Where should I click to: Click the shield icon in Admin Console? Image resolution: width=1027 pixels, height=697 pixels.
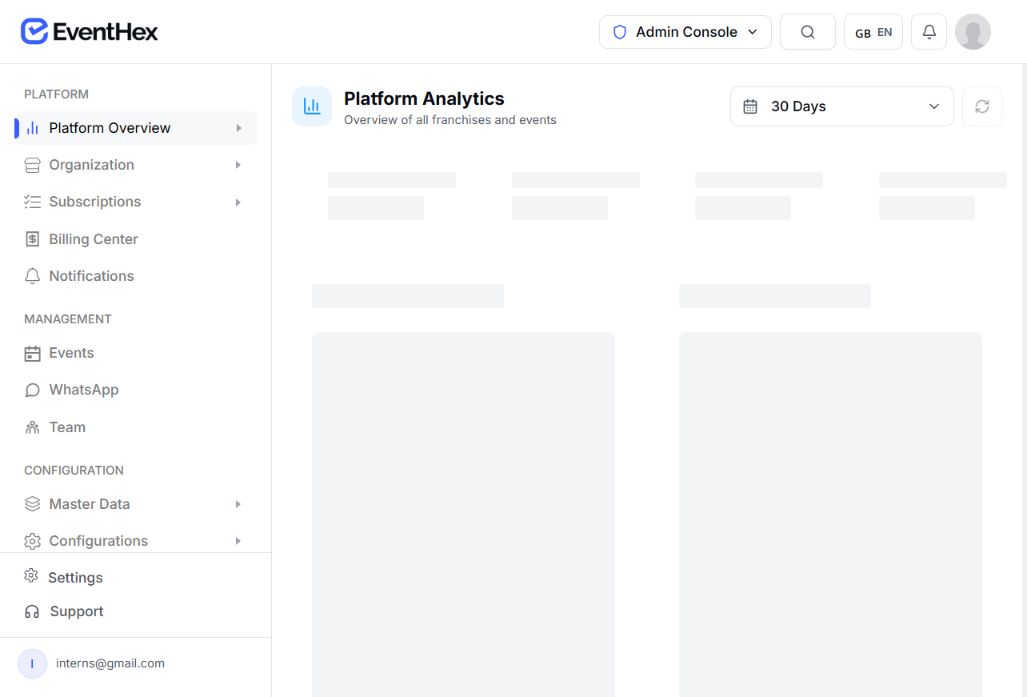[620, 32]
